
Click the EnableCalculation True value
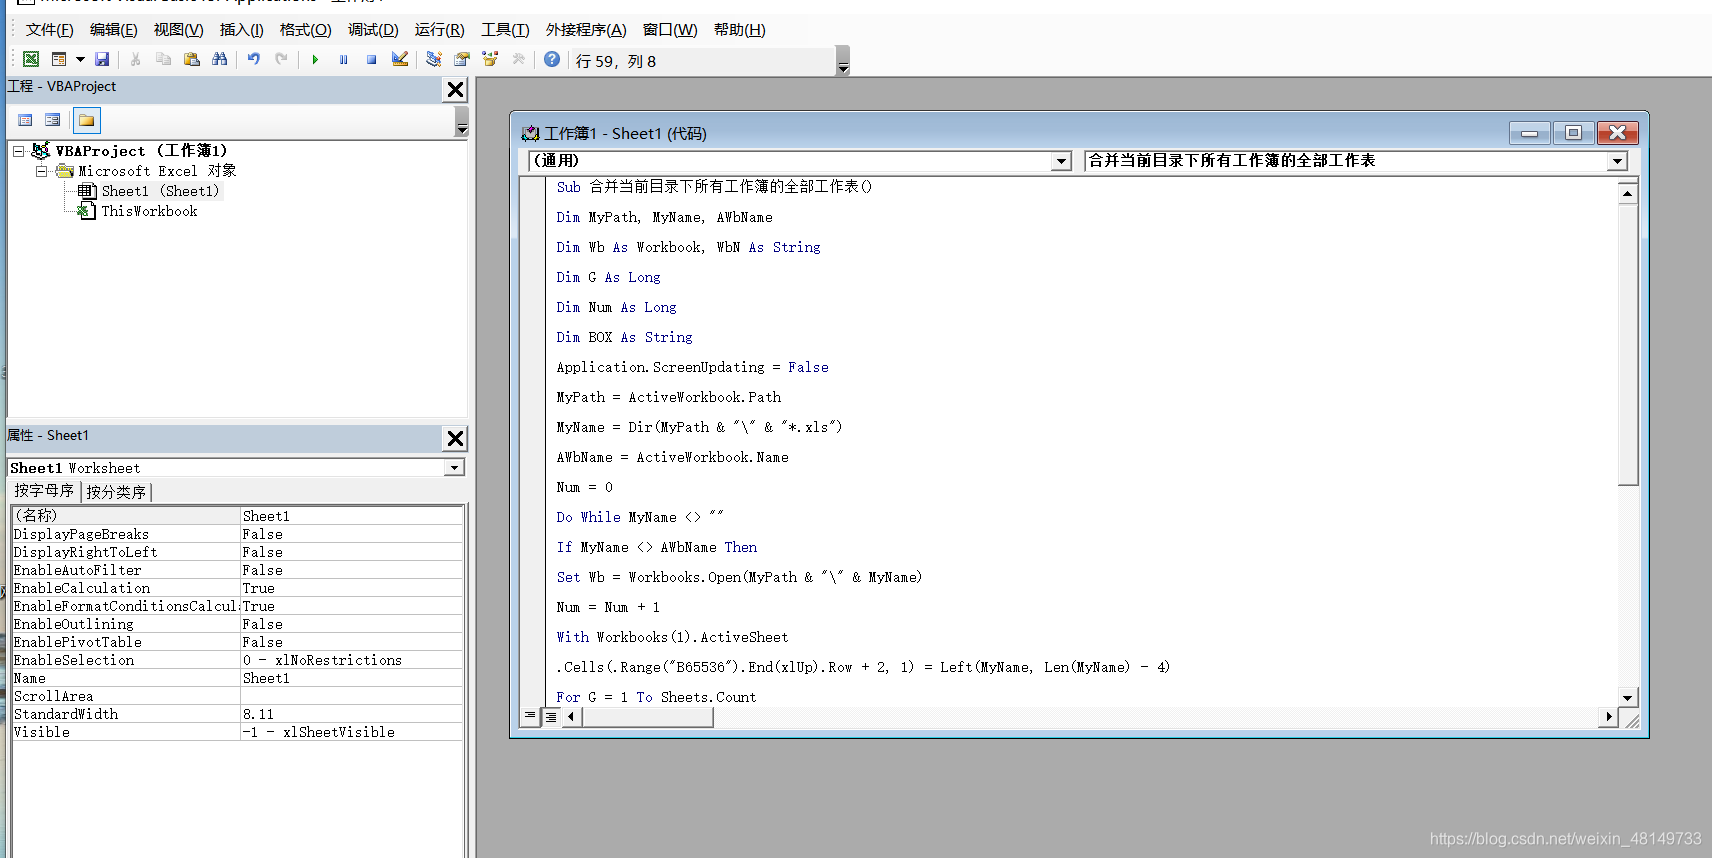(x=351, y=588)
